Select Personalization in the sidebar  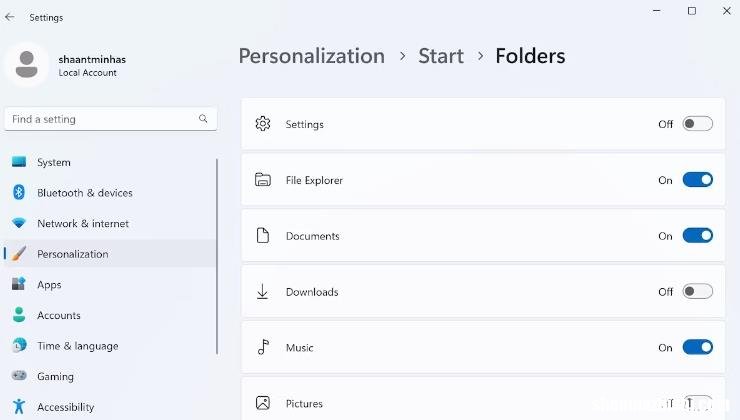coord(110,253)
